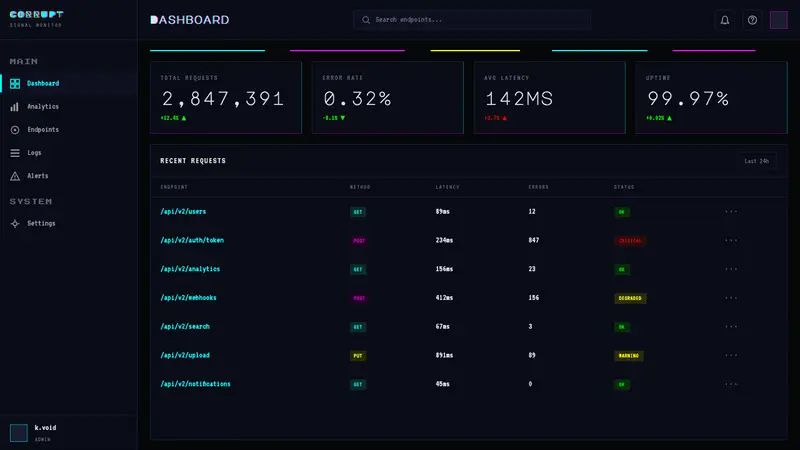Focus the Search endpoints field
Image resolution: width=800 pixels, height=450 pixels.
point(472,20)
